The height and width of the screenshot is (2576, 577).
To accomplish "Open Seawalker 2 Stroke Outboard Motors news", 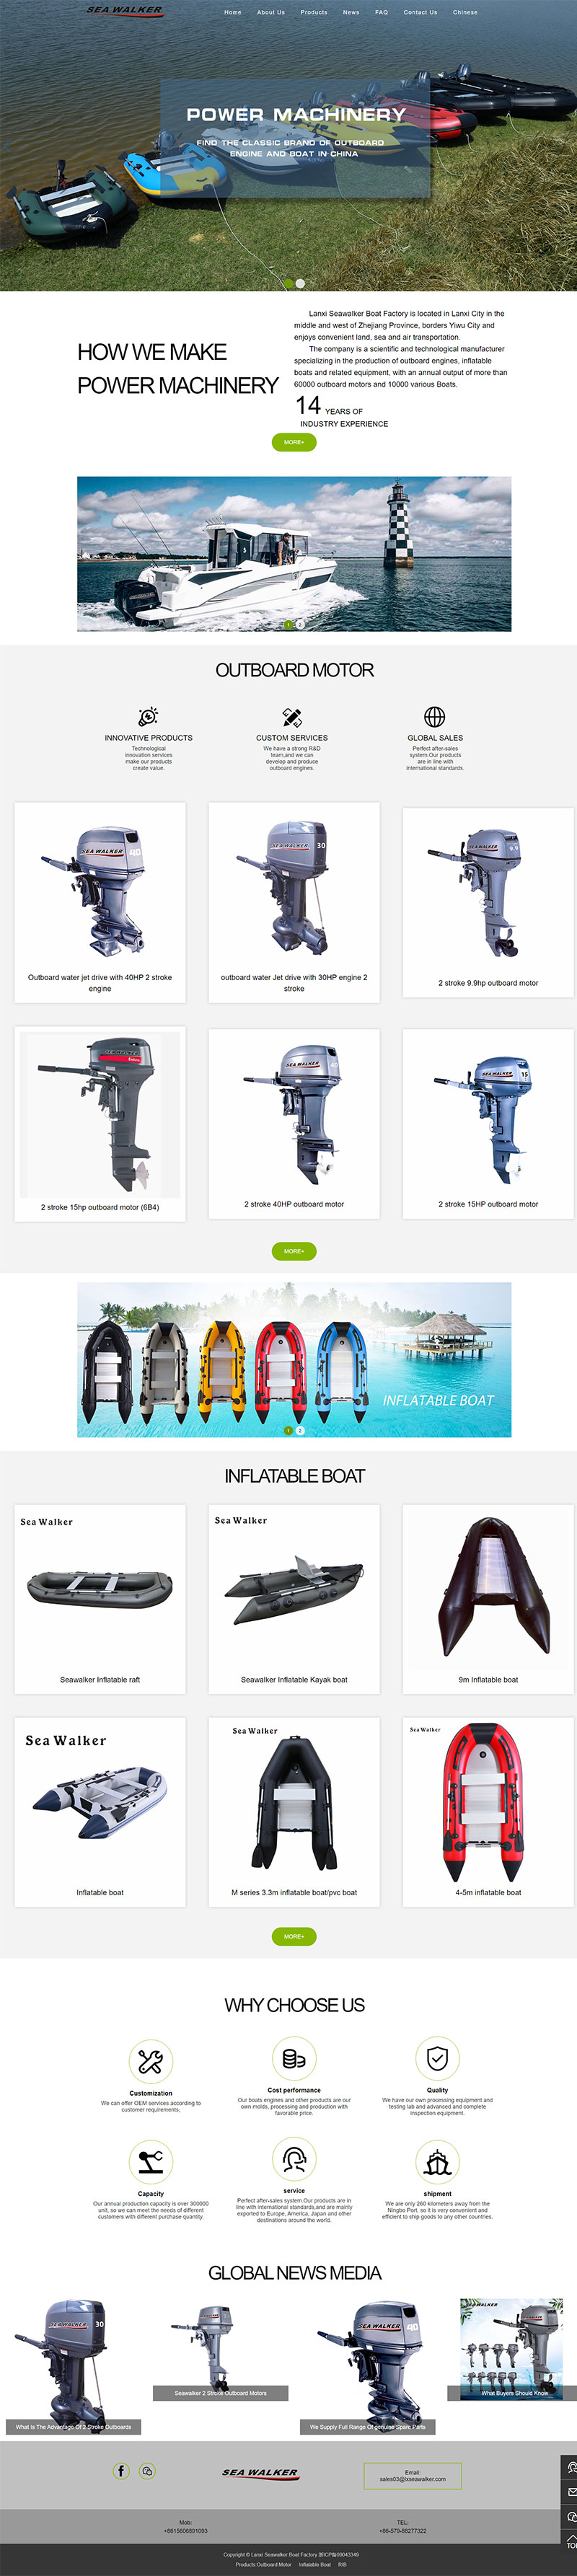I will 221,2393.
